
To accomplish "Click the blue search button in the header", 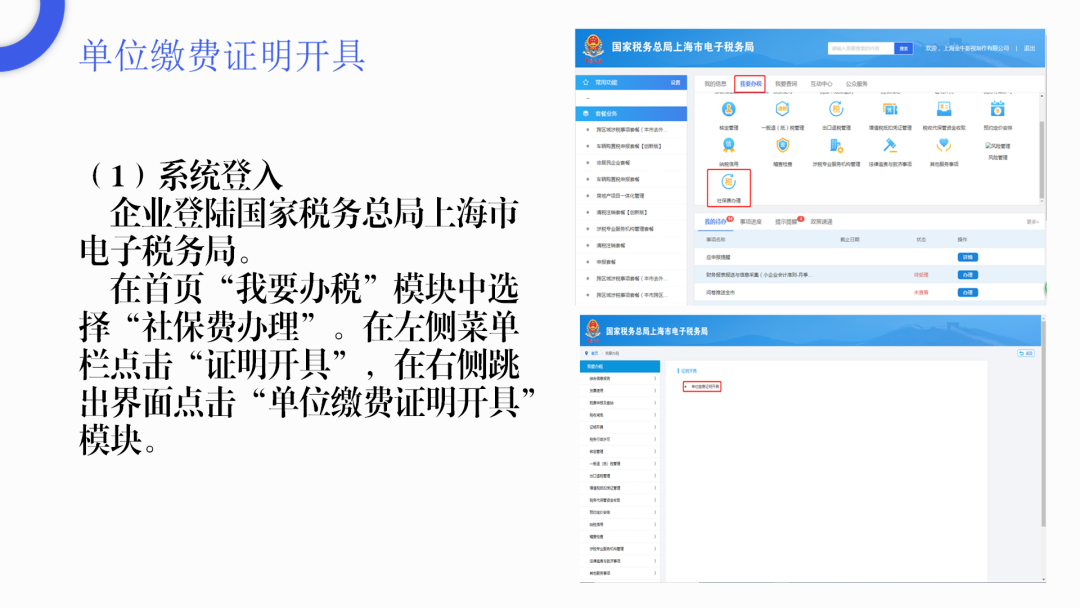I will pyautogui.click(x=904, y=48).
